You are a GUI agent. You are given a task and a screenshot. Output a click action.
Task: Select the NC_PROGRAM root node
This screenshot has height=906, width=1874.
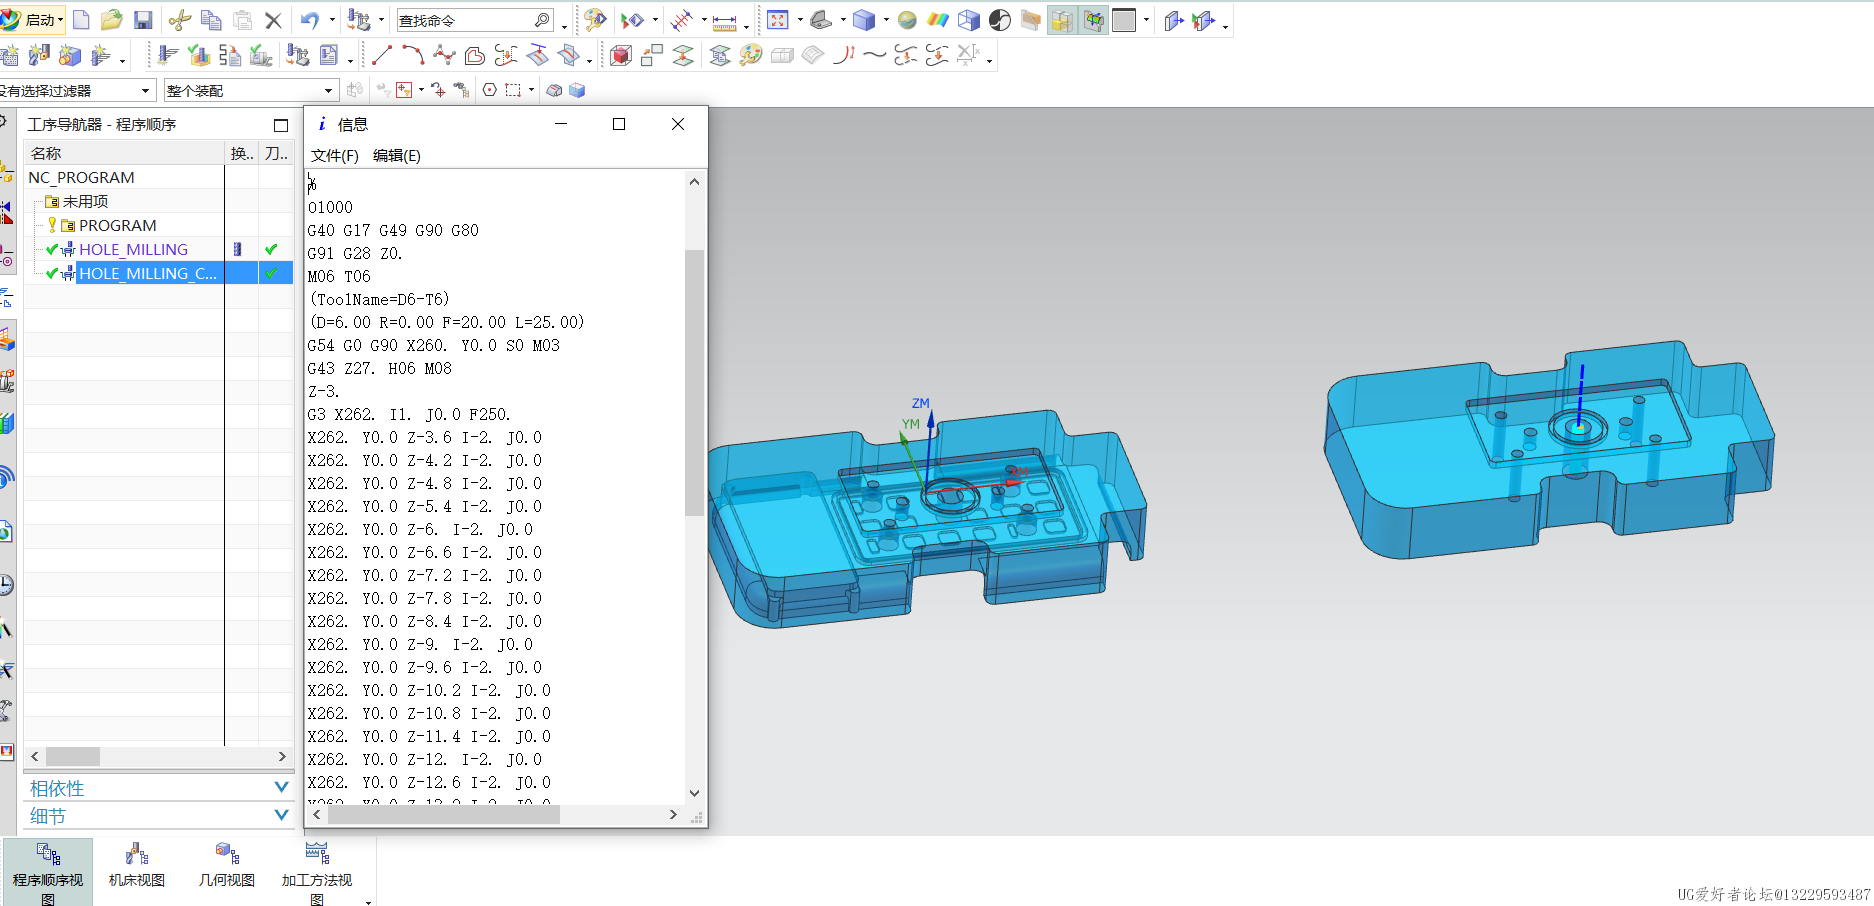(81, 177)
